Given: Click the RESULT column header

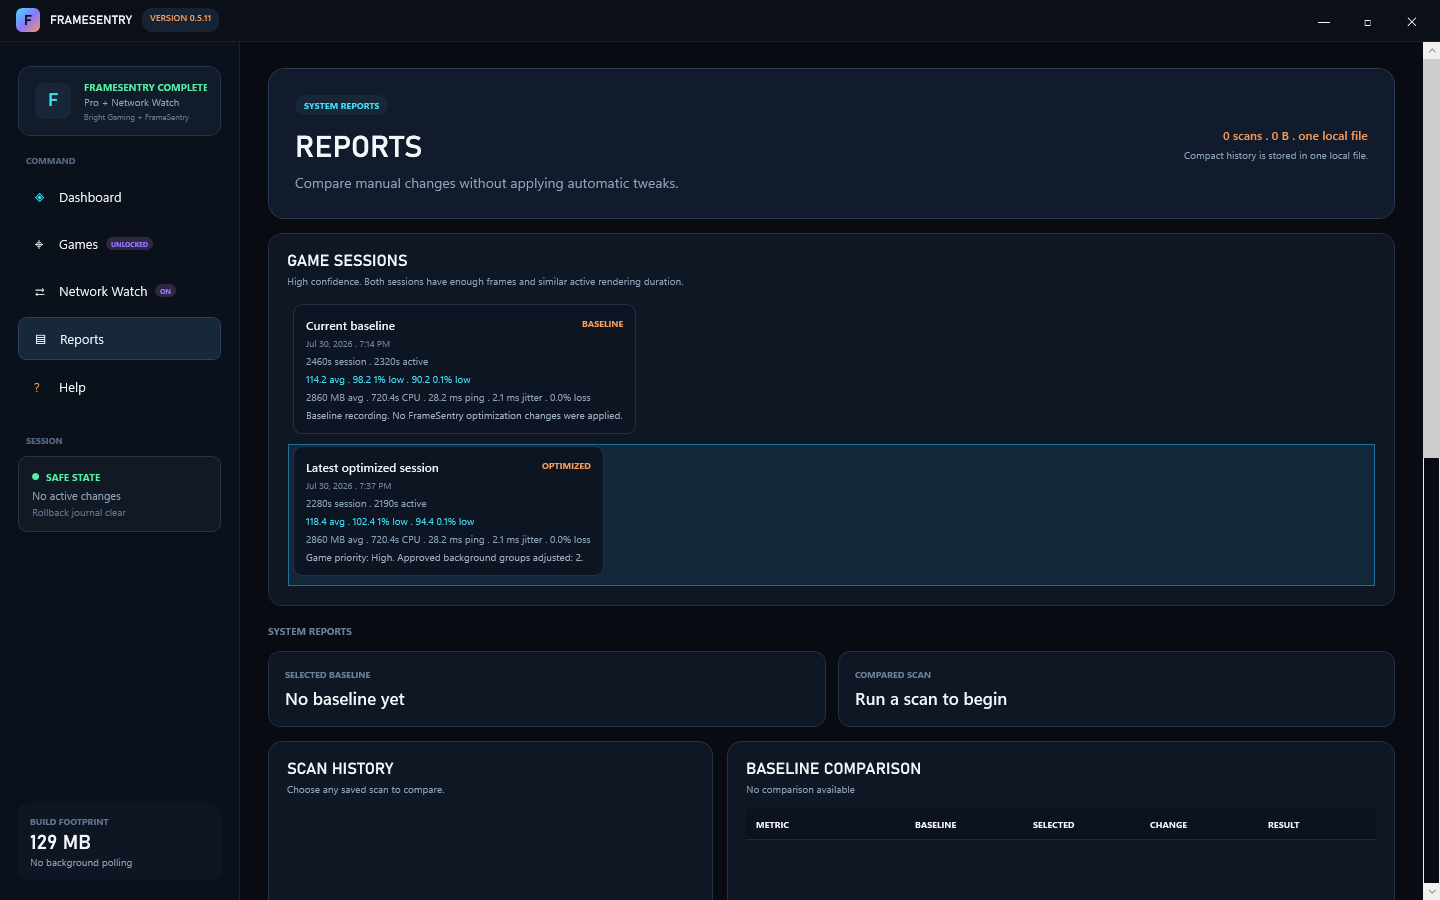Looking at the screenshot, I should point(1283,825).
